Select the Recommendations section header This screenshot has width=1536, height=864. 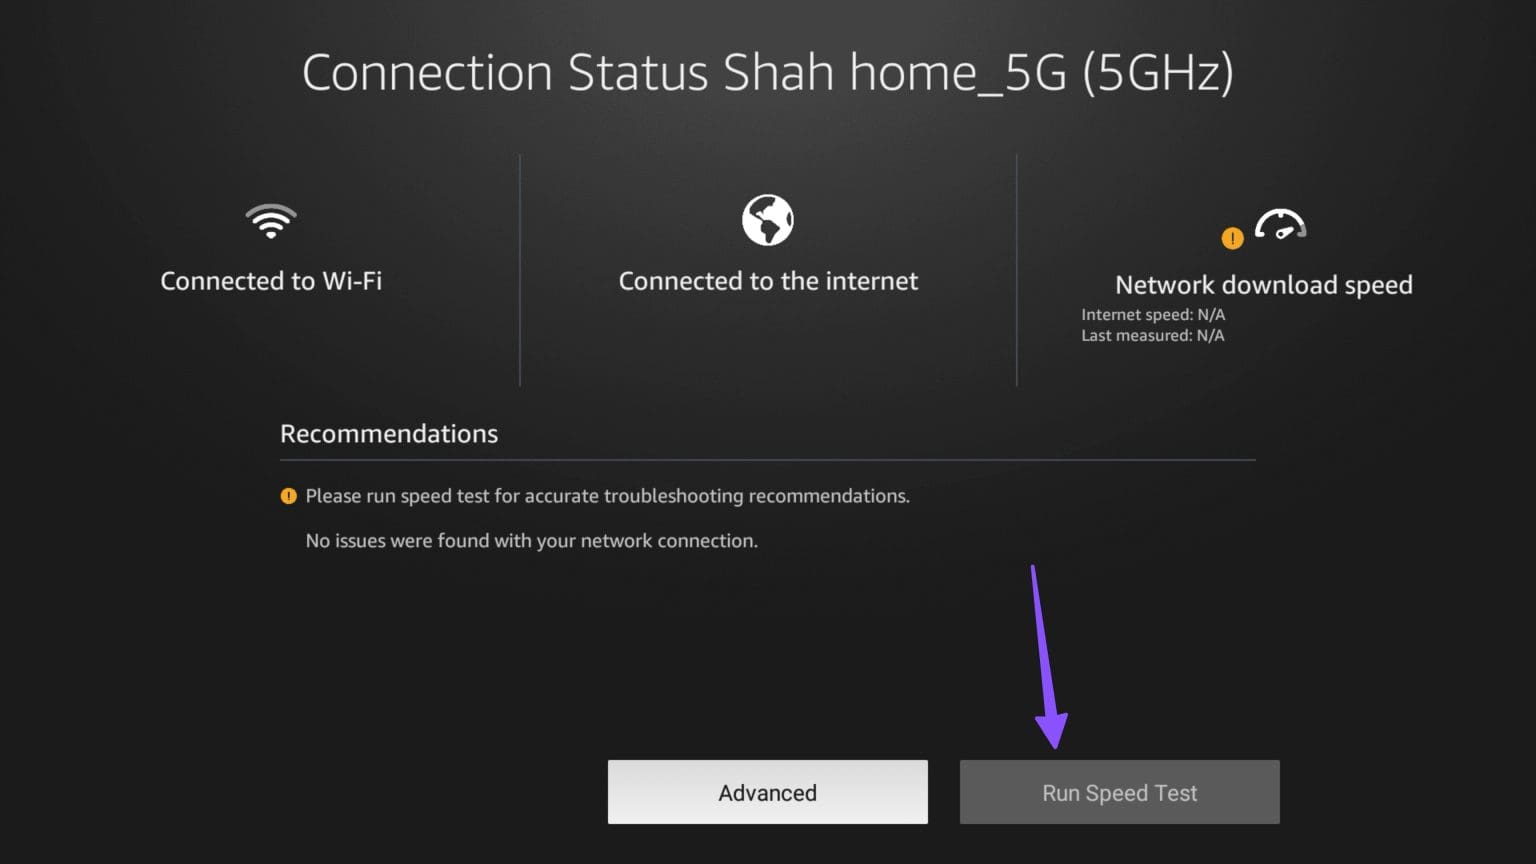click(389, 433)
